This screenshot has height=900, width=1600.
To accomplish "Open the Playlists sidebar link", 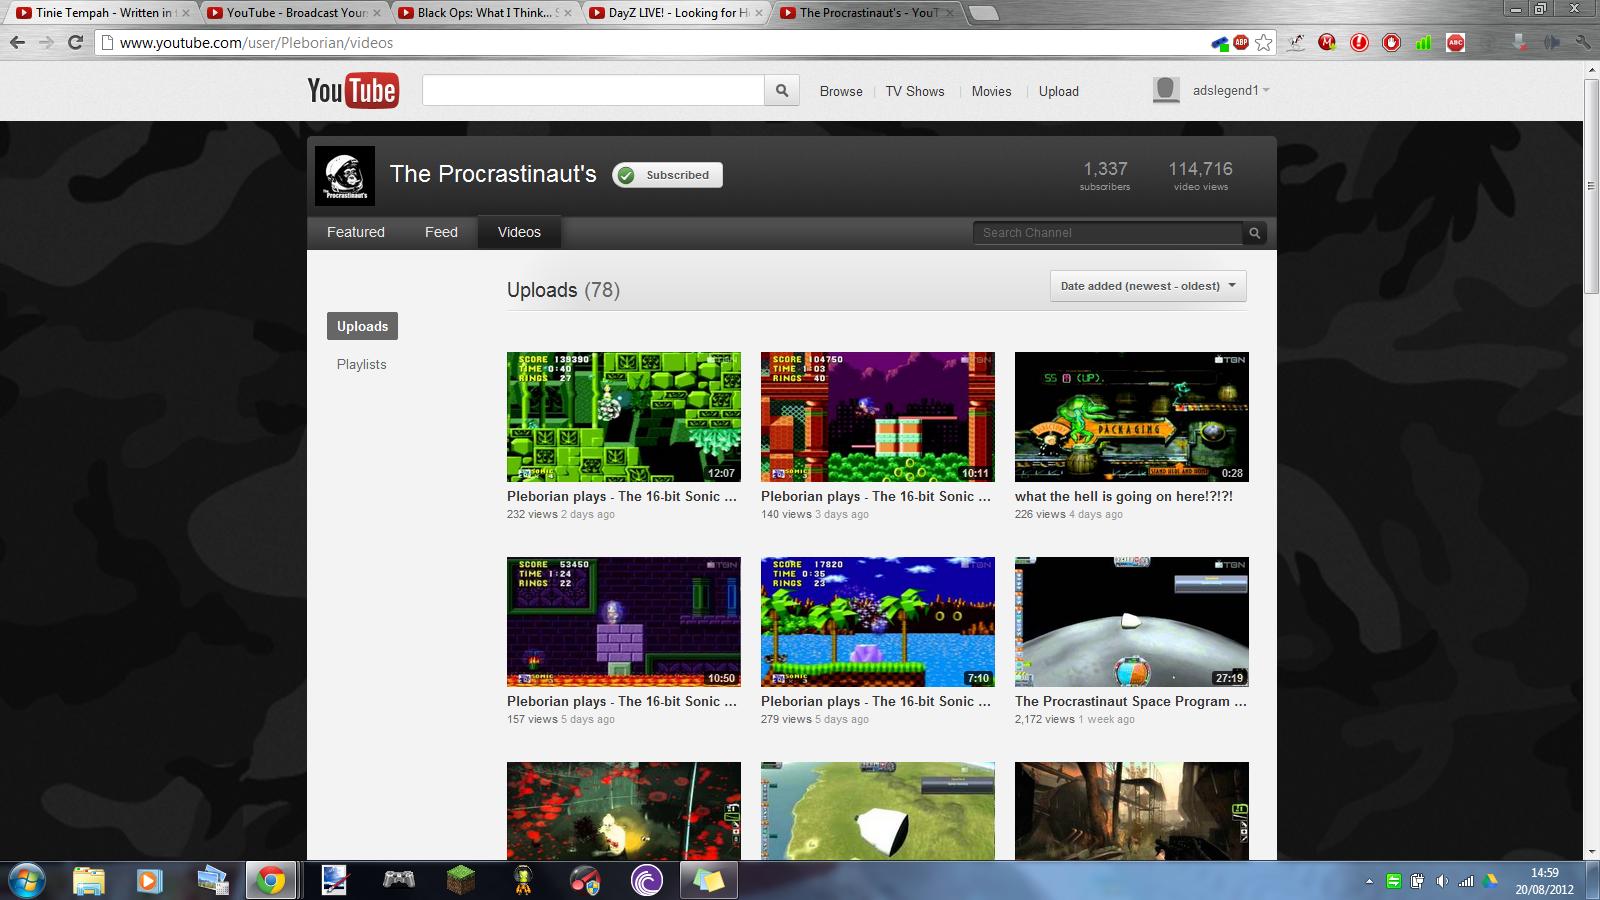I will coord(362,364).
